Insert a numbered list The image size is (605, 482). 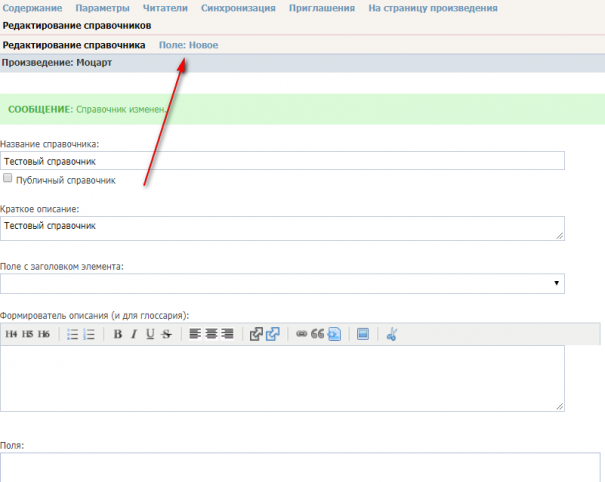(89, 334)
